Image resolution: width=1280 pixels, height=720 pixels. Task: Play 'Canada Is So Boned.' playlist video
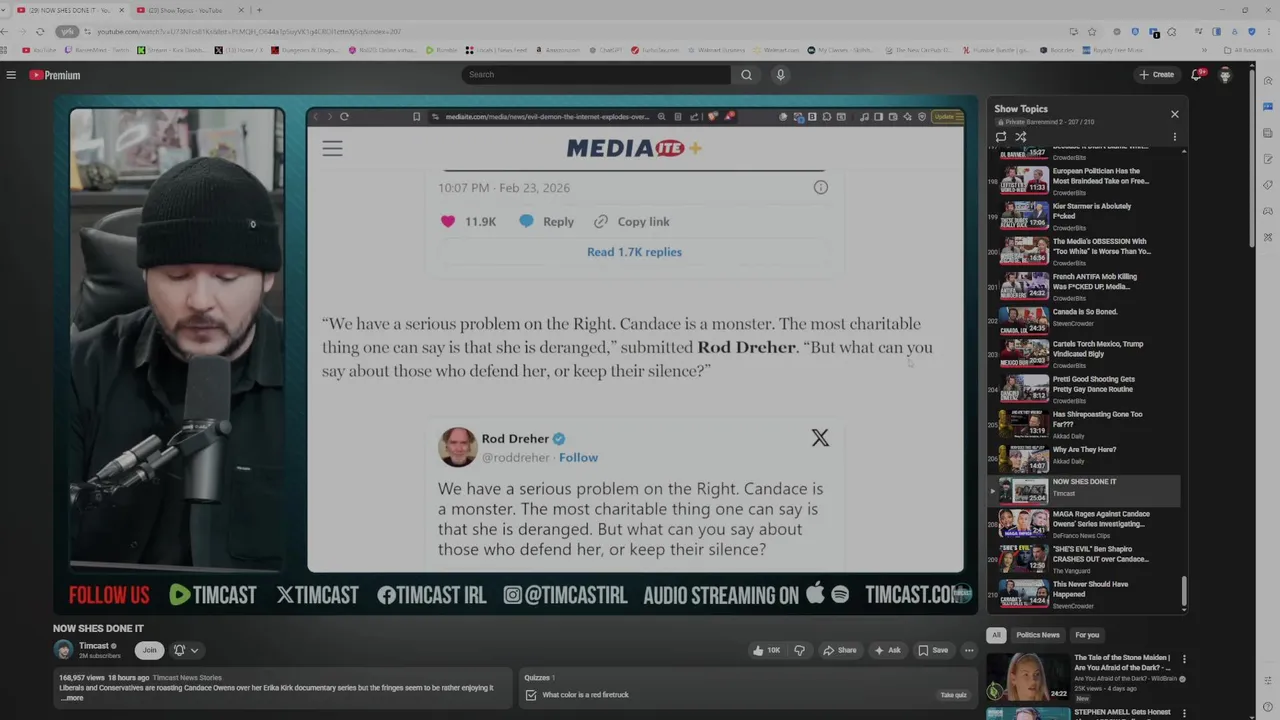click(1084, 322)
